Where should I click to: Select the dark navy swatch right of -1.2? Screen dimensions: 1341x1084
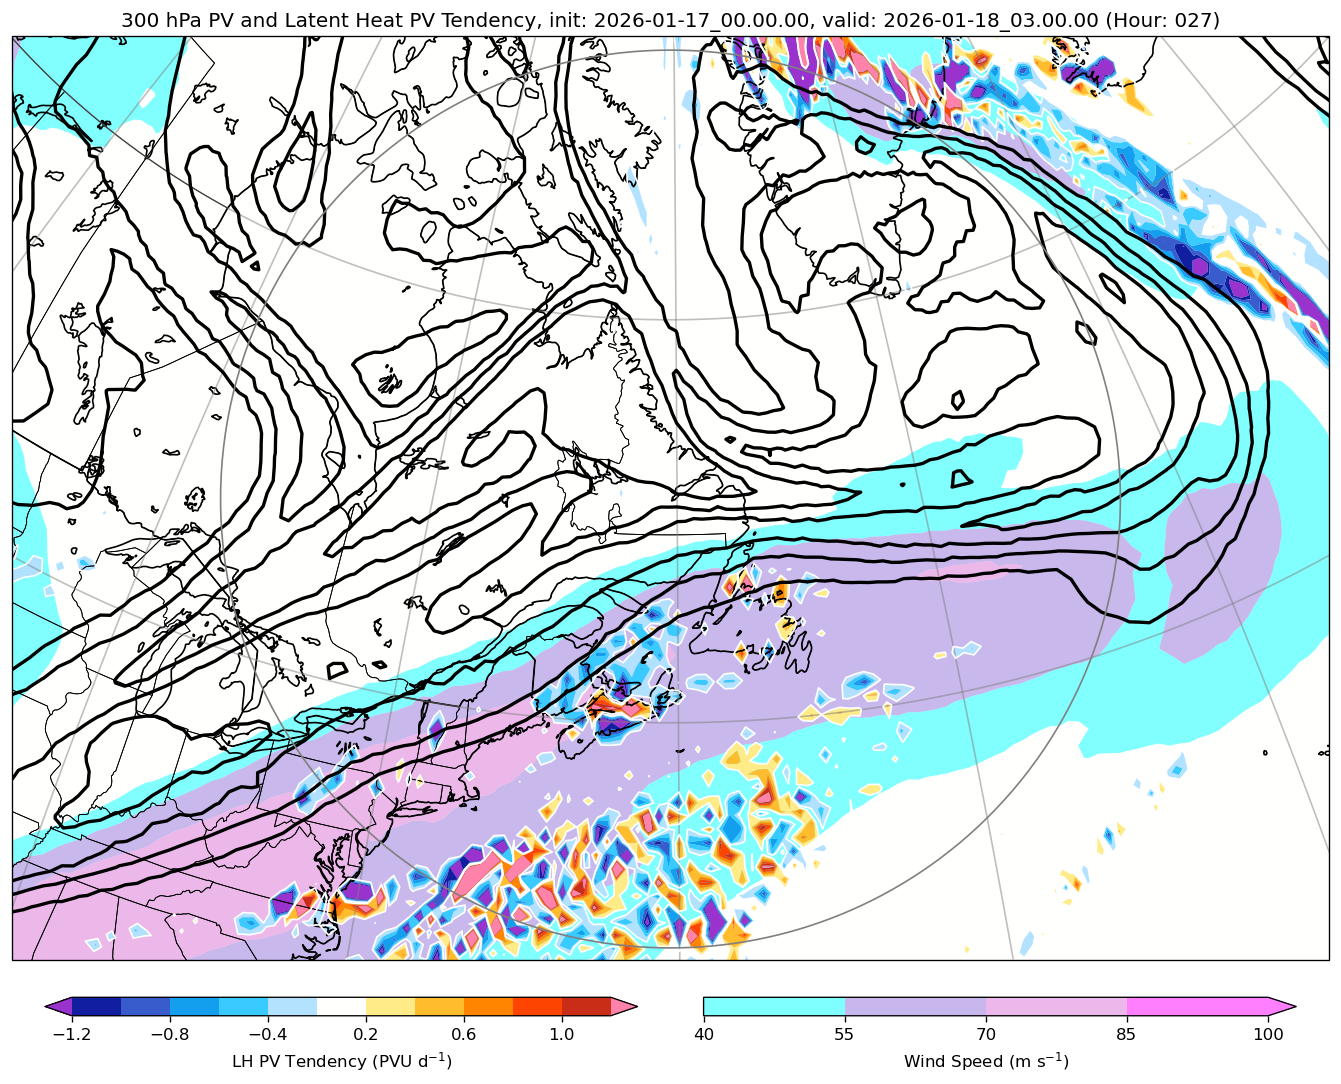[x=96, y=1006]
